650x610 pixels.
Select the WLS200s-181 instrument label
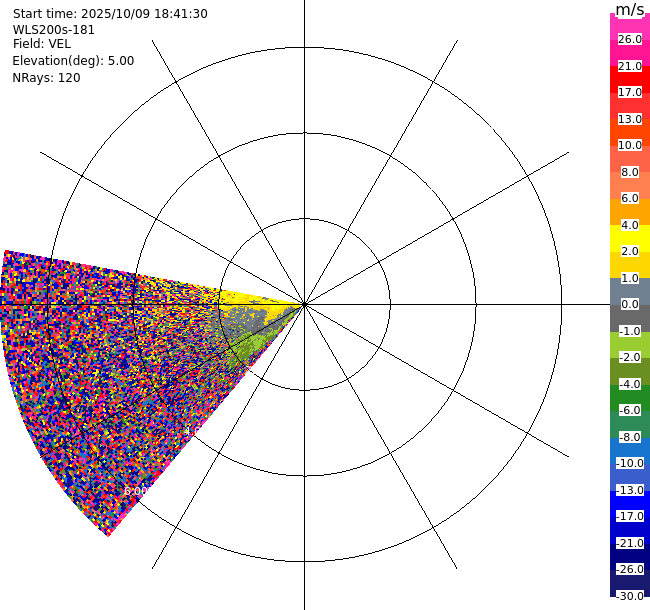click(x=53, y=30)
